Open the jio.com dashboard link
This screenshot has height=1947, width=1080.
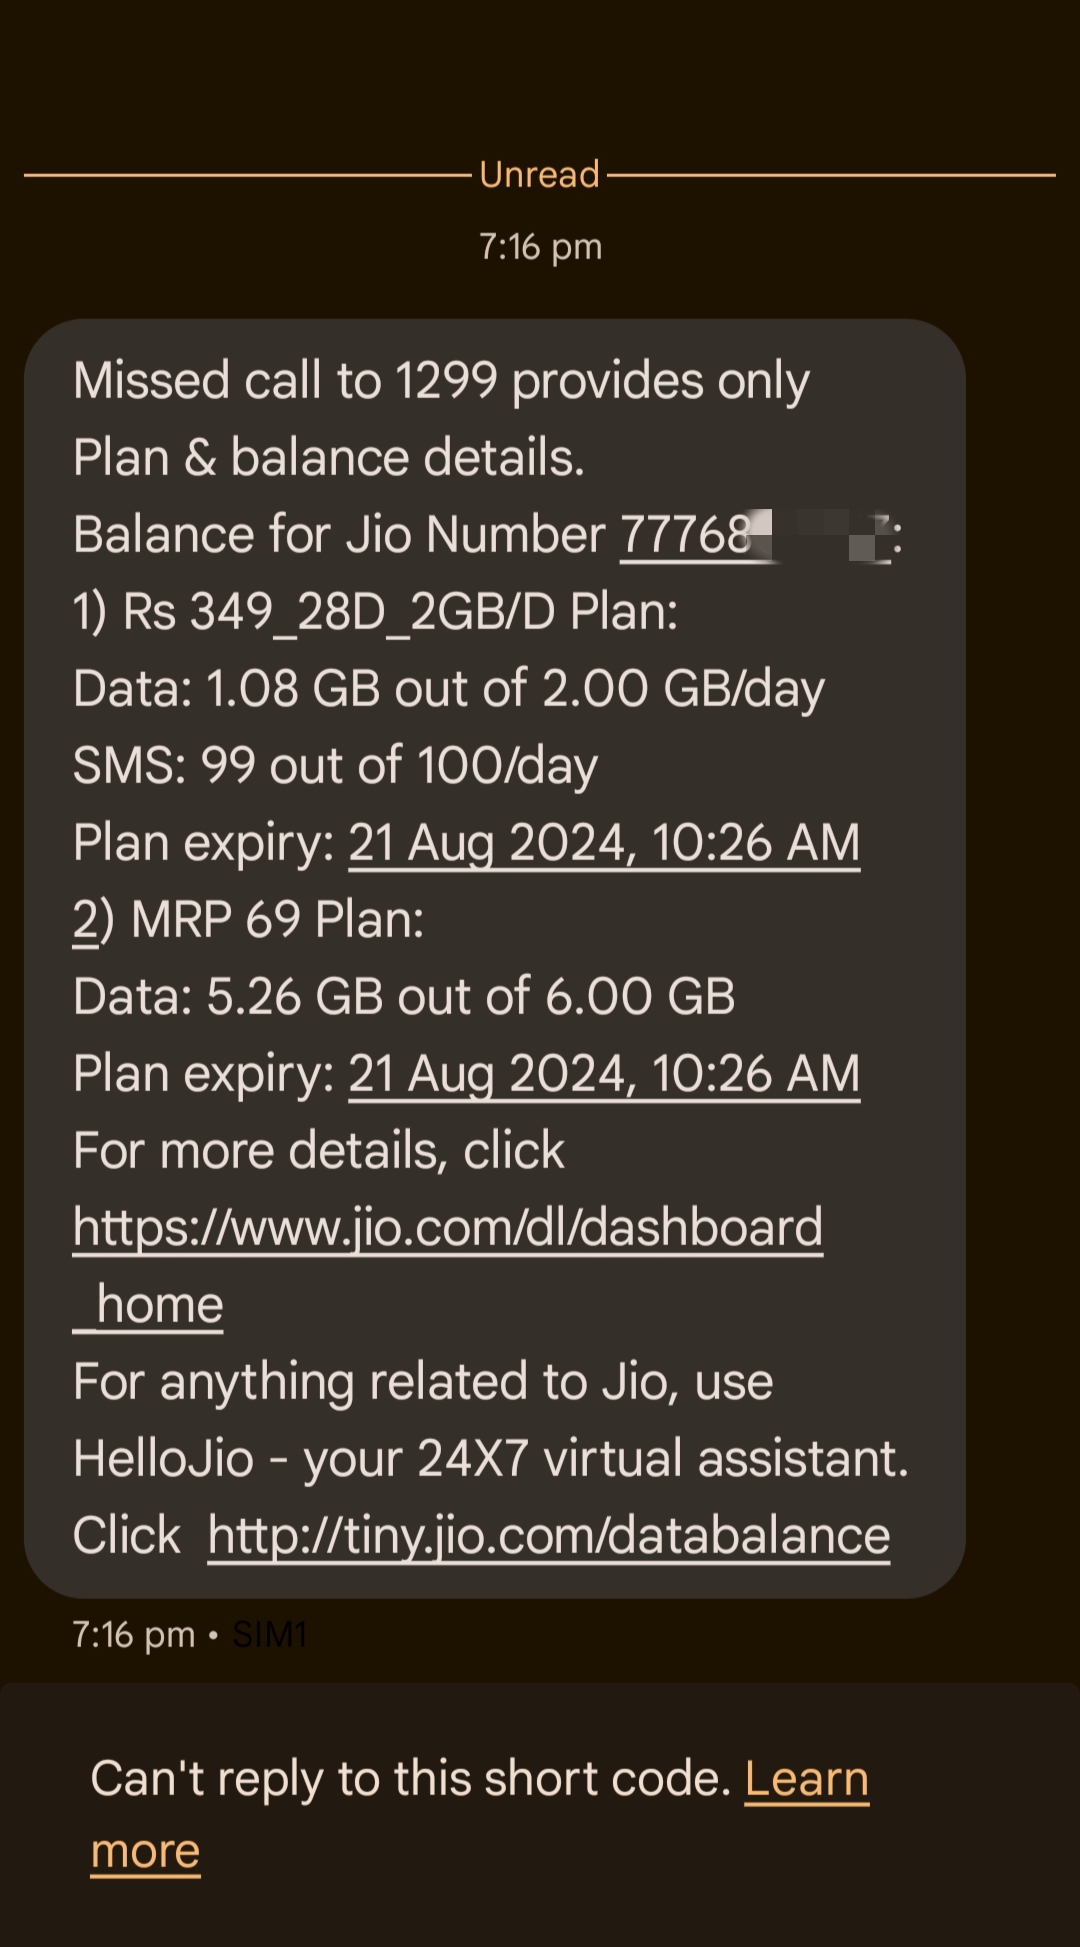447,1227
